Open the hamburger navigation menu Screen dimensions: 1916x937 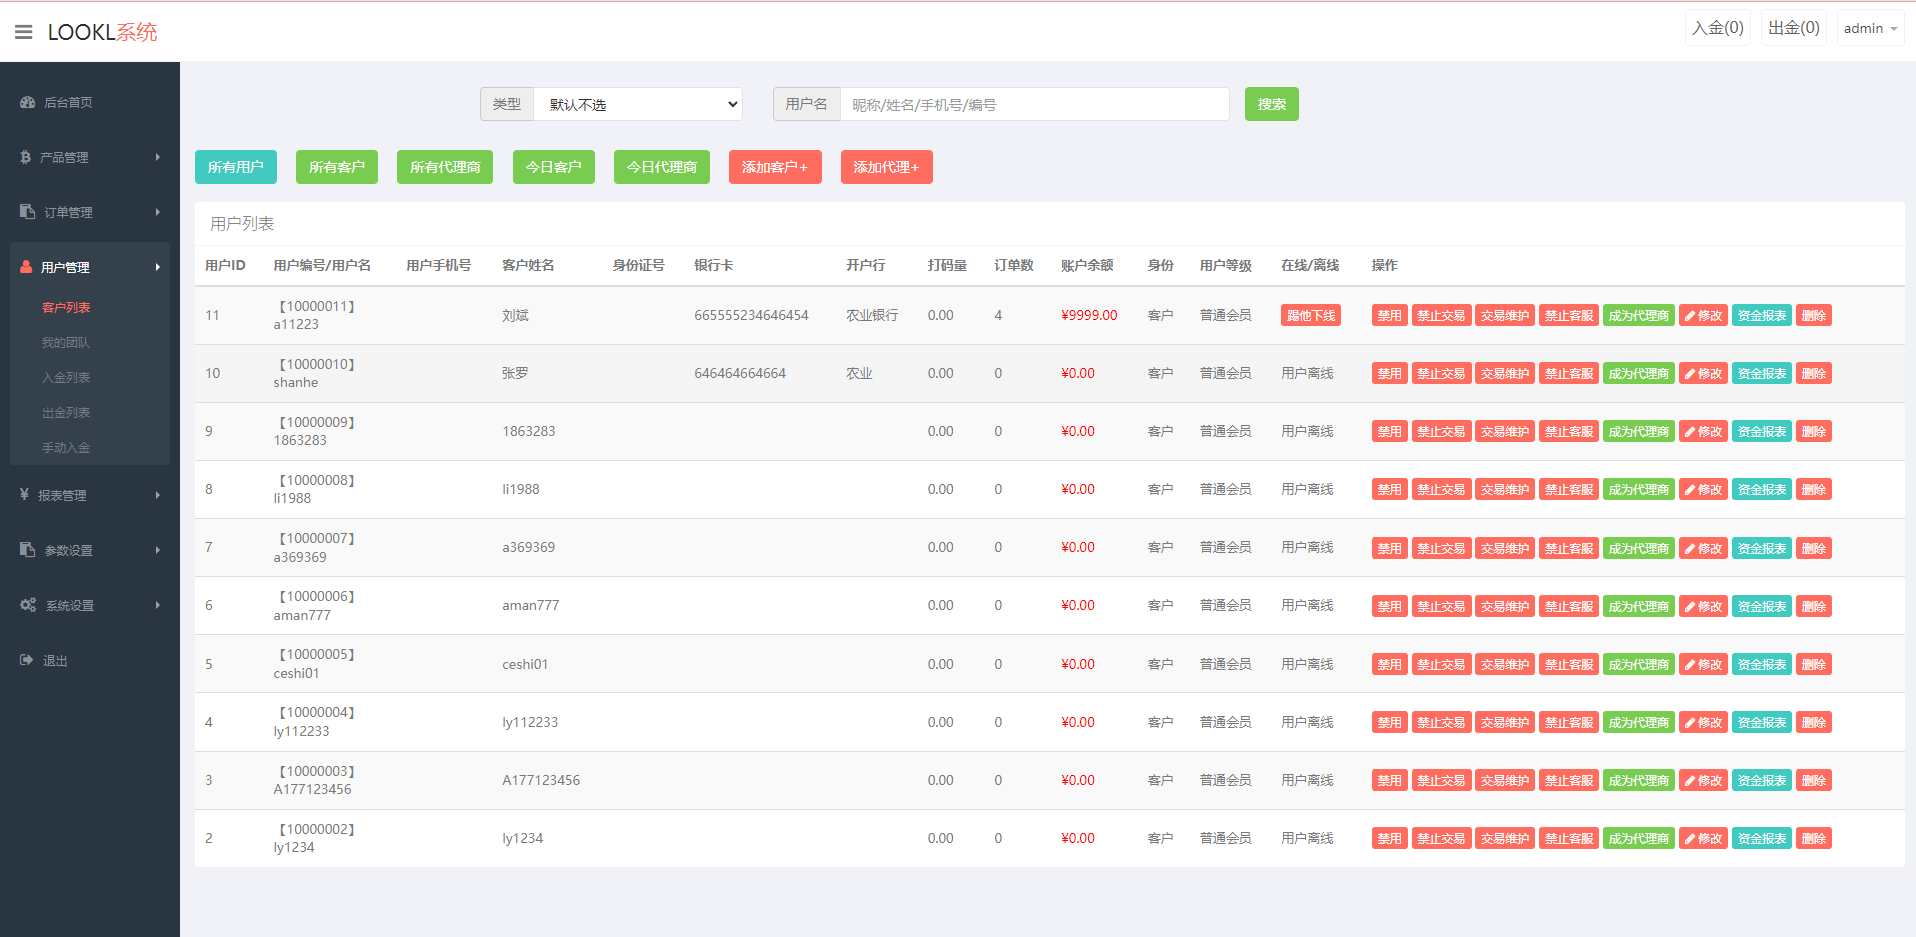[x=23, y=30]
